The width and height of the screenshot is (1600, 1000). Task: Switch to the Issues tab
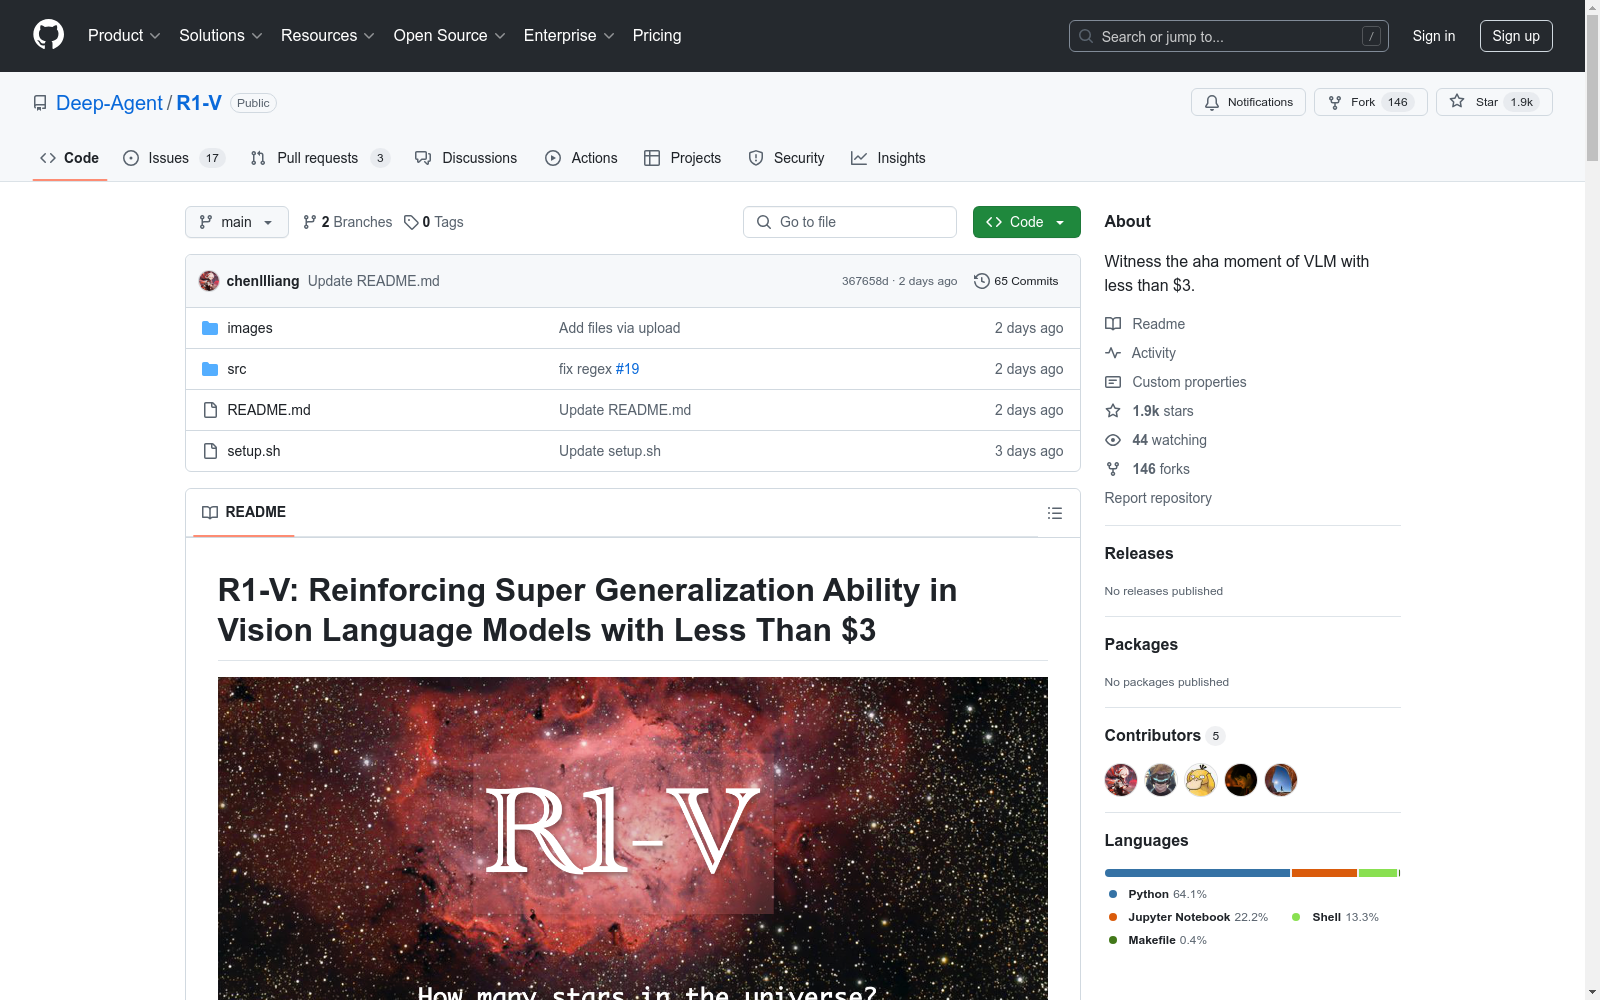coord(174,158)
